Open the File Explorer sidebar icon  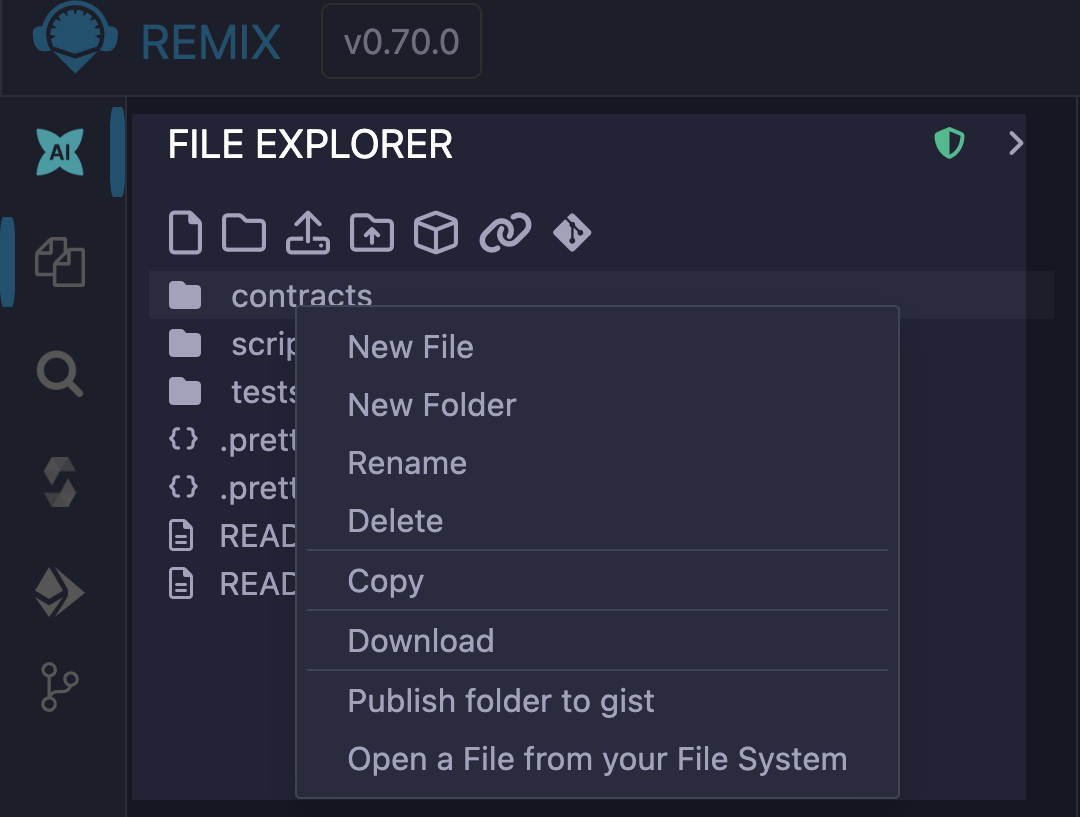(60, 262)
